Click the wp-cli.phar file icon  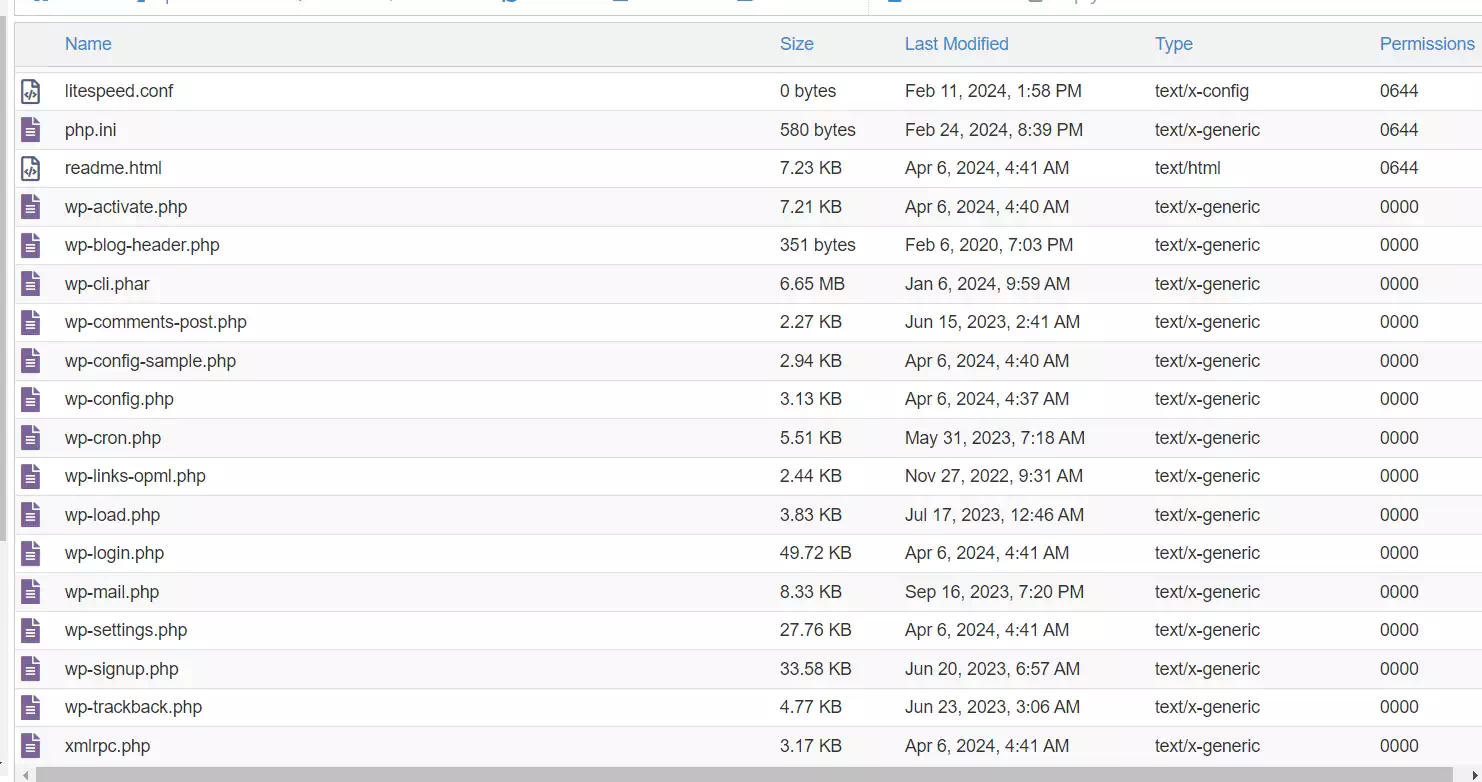pyautogui.click(x=31, y=284)
